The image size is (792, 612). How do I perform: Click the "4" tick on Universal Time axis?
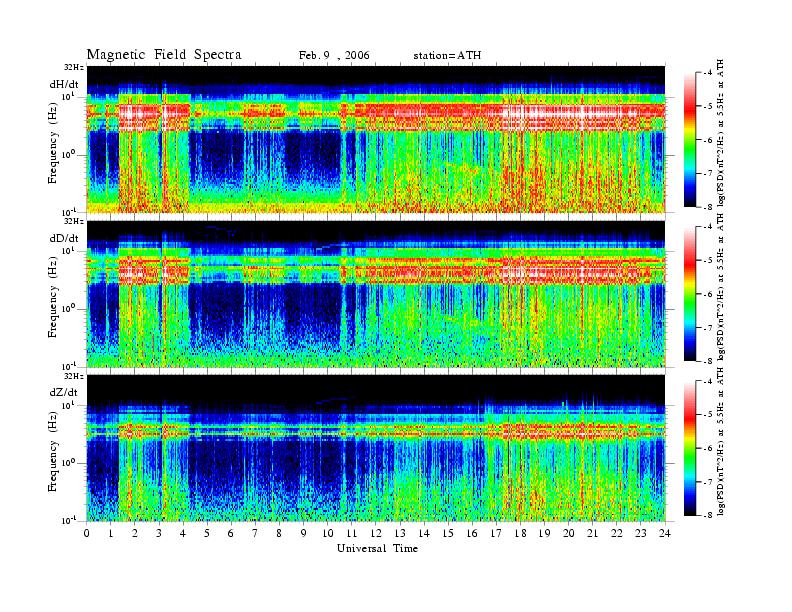[x=183, y=533]
